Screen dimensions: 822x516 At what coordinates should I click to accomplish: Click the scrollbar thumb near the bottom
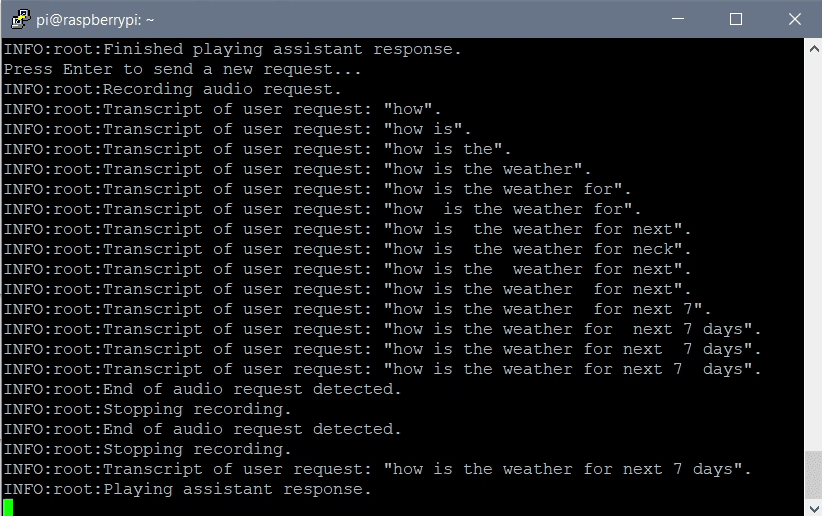812,473
